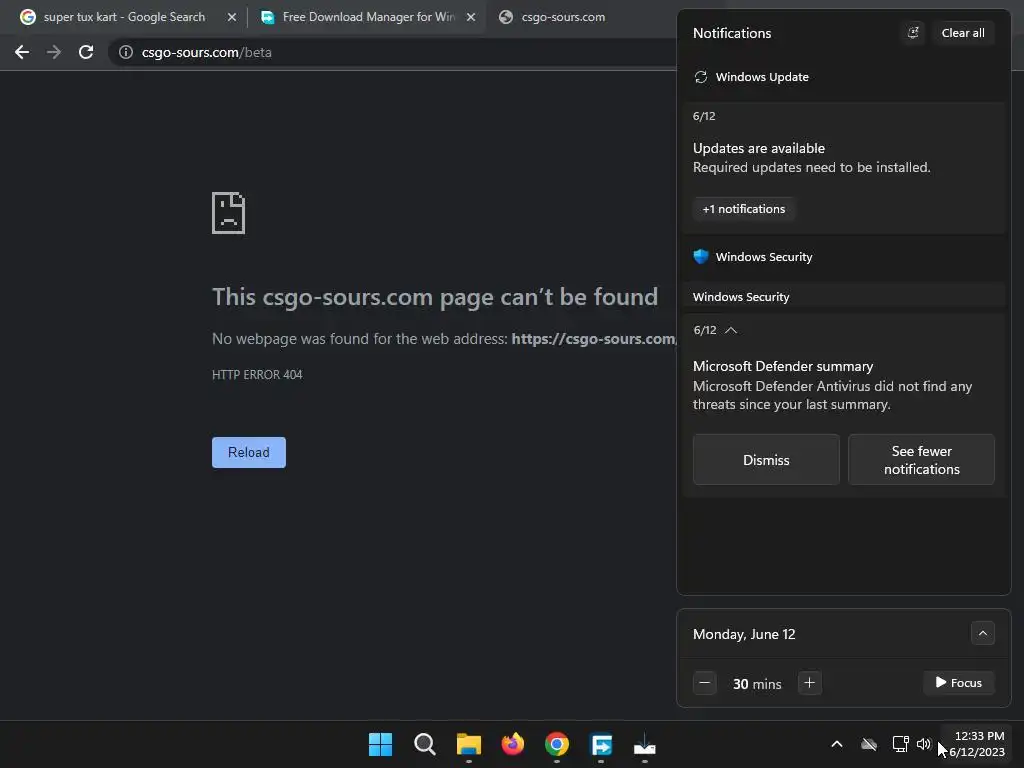Click the HTTP ERROR 404 text
The height and width of the screenshot is (768, 1024).
click(257, 375)
